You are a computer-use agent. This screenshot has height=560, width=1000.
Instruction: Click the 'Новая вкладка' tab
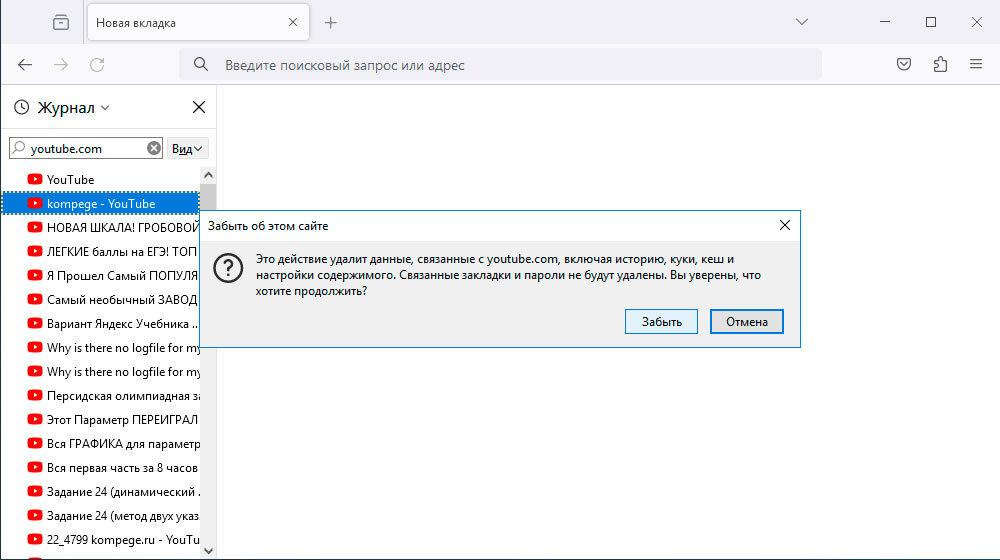pyautogui.click(x=198, y=22)
